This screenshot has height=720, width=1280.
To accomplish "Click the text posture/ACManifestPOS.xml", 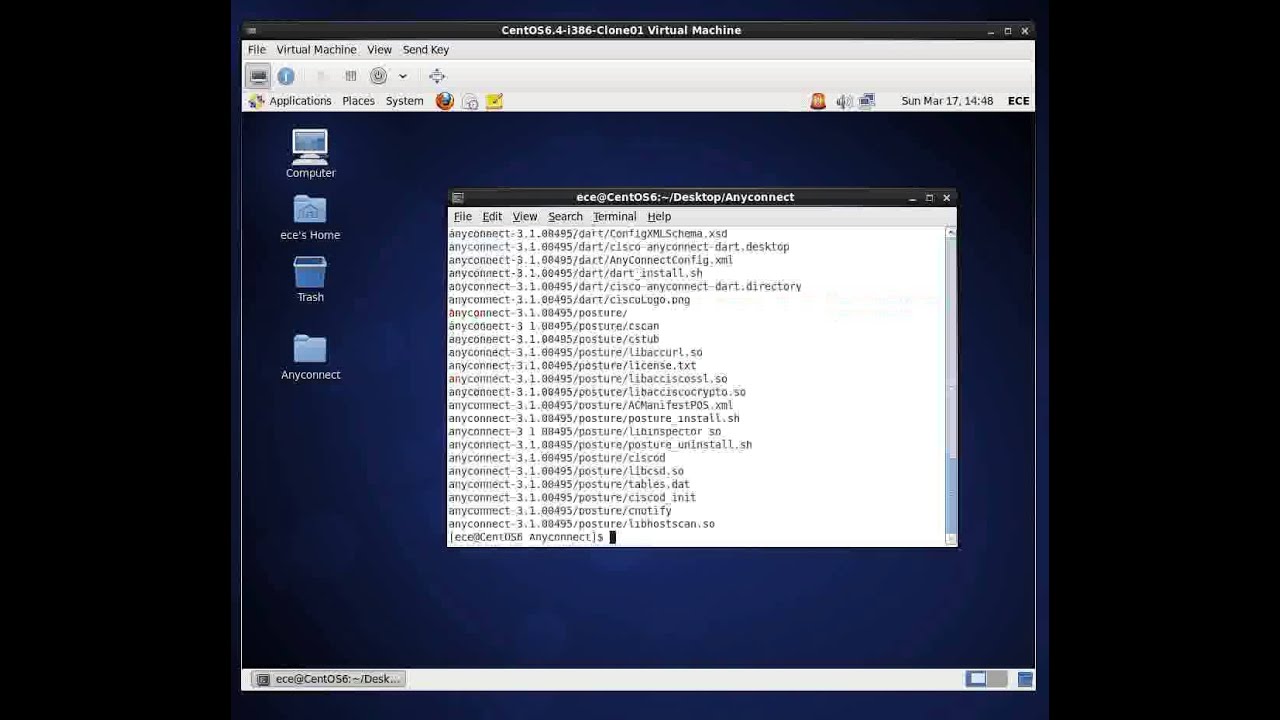I will tap(655, 405).
